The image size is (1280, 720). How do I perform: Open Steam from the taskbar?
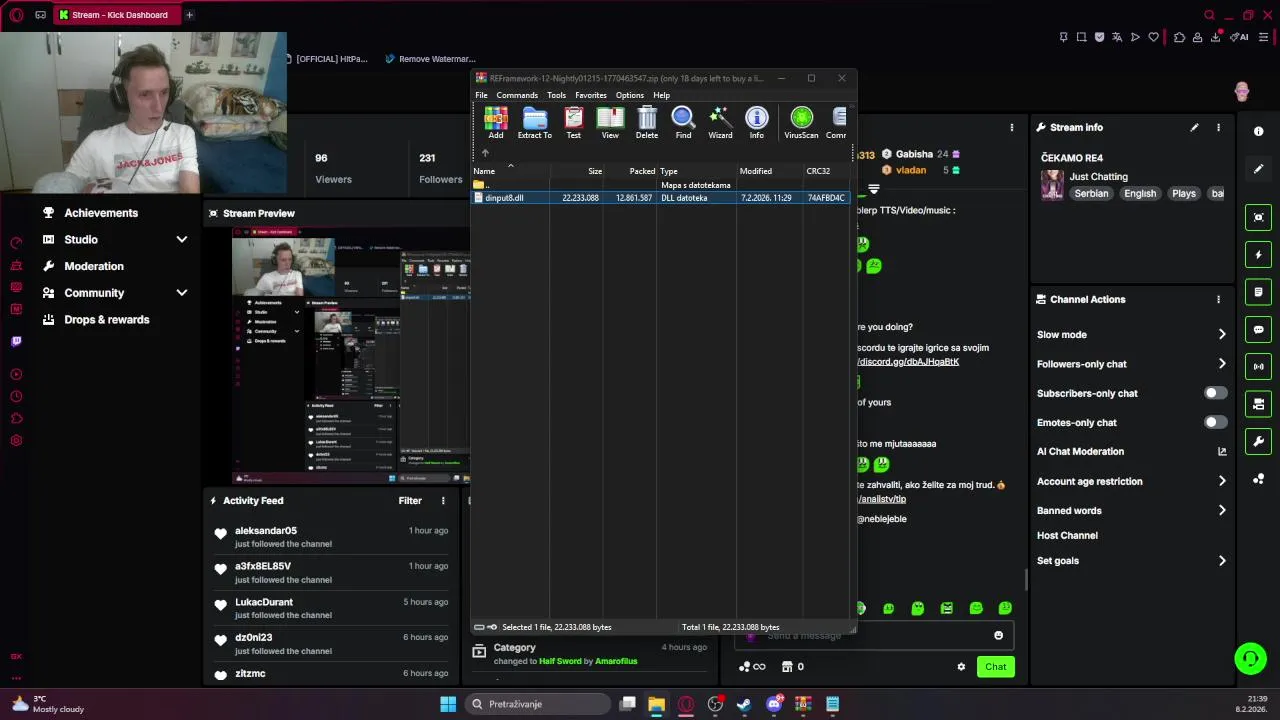pos(744,704)
